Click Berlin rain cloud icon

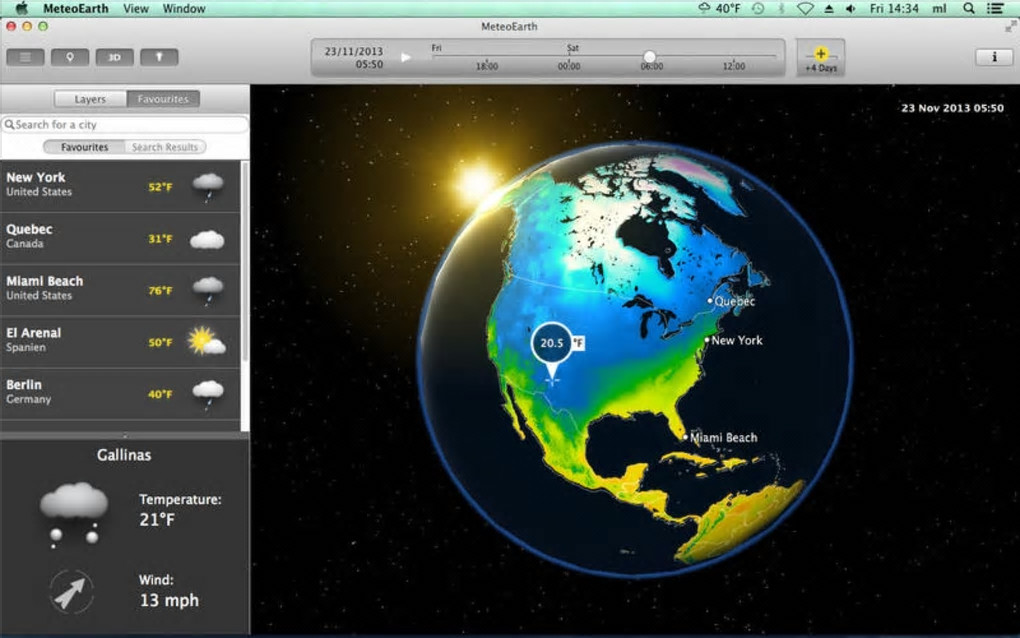tap(208, 394)
